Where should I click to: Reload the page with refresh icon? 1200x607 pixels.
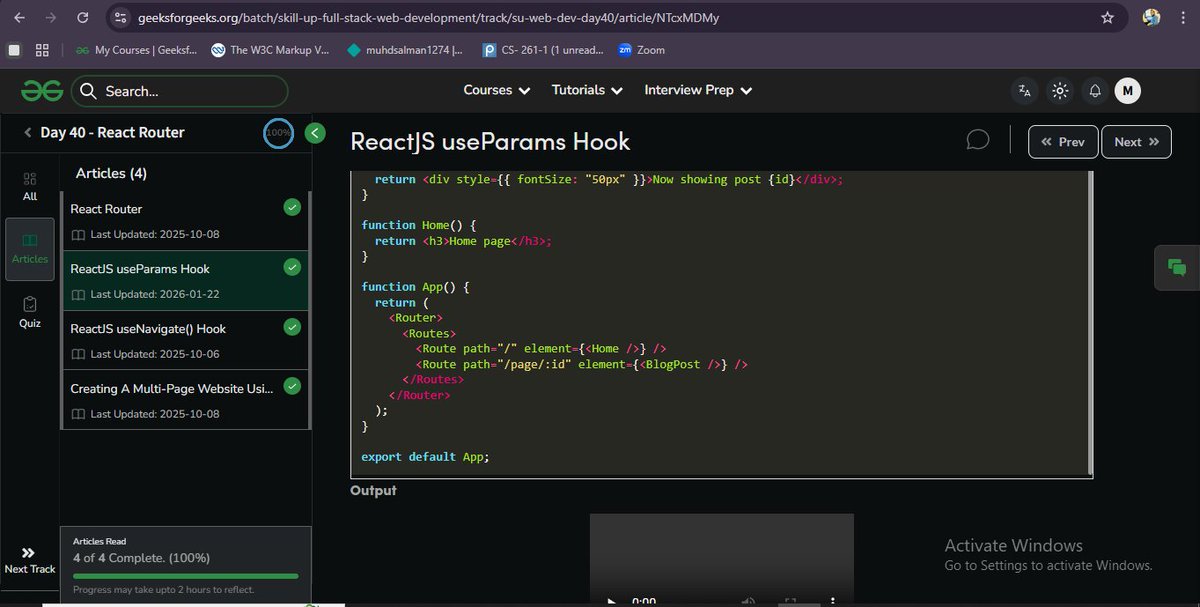(82, 17)
